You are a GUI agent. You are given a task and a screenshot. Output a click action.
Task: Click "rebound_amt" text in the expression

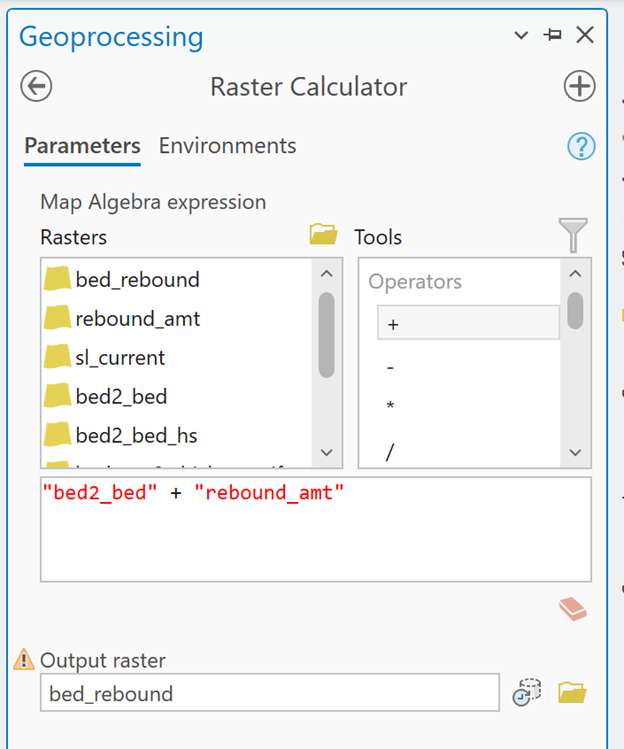click(269, 492)
